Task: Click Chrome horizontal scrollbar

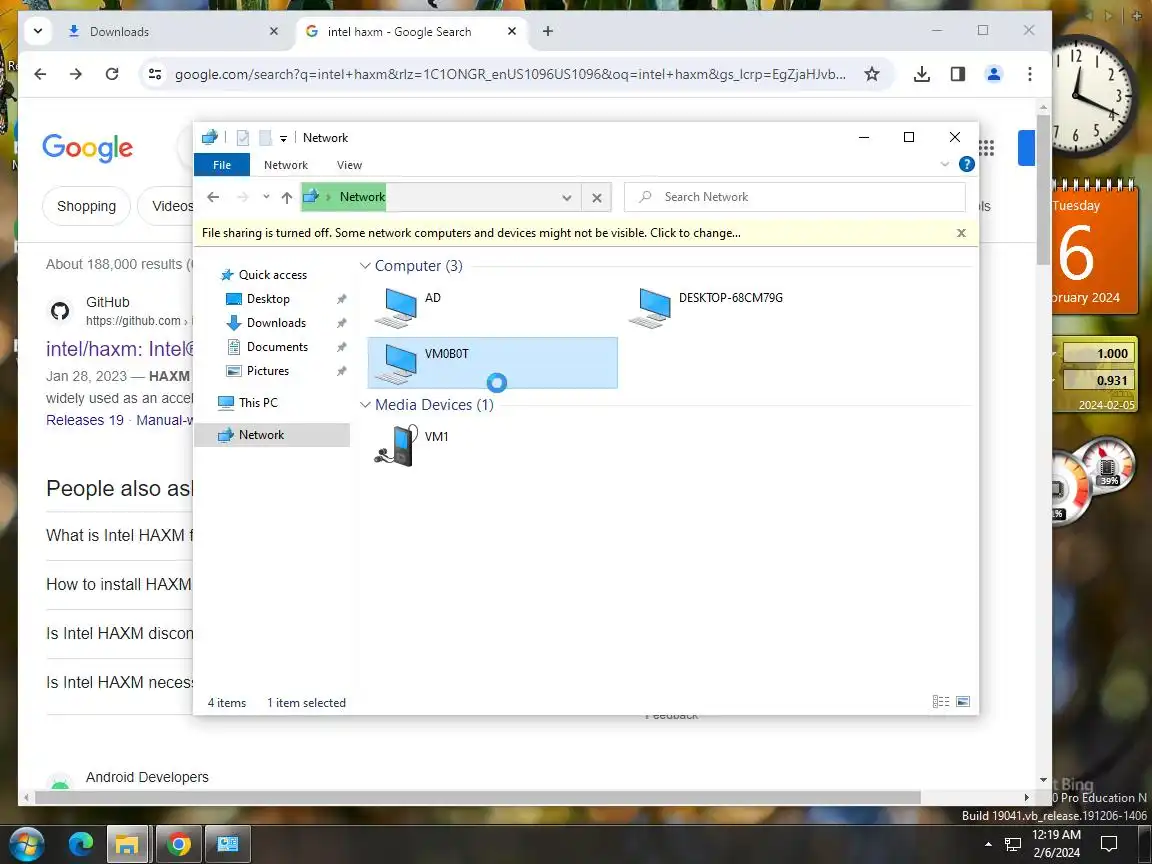Action: [x=478, y=798]
